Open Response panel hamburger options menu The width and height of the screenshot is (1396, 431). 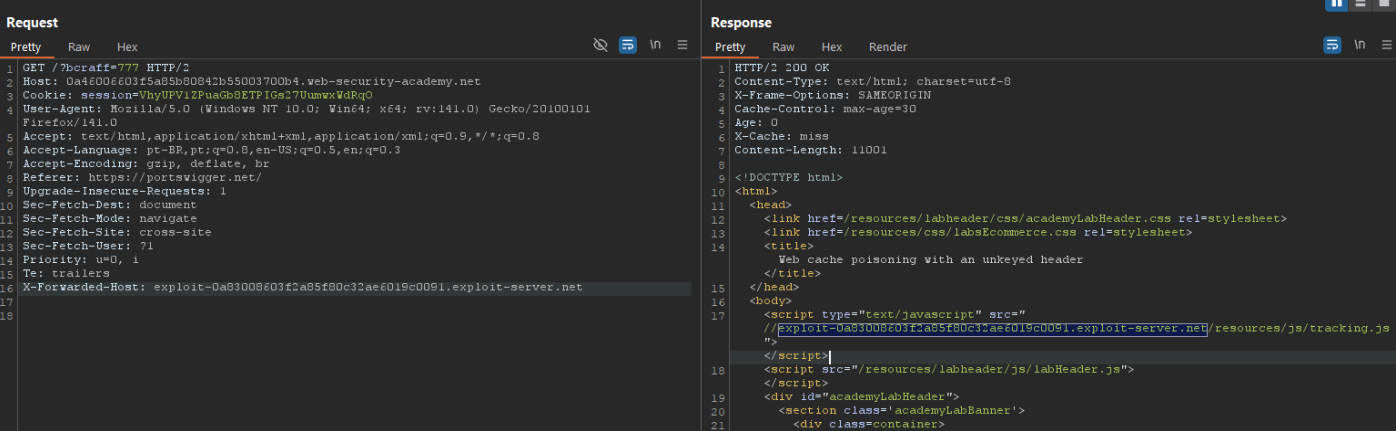(x=1387, y=45)
